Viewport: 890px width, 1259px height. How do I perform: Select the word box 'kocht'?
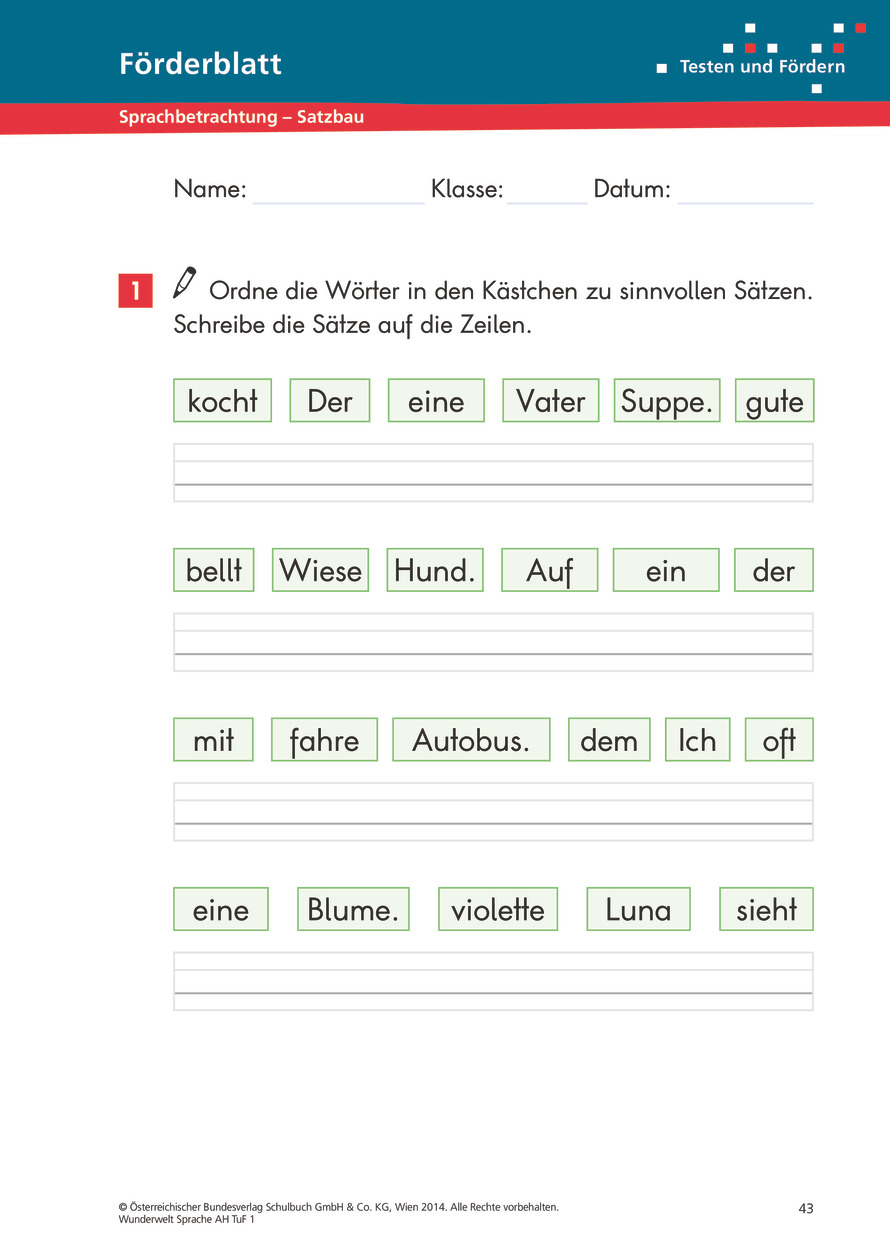pos(222,401)
